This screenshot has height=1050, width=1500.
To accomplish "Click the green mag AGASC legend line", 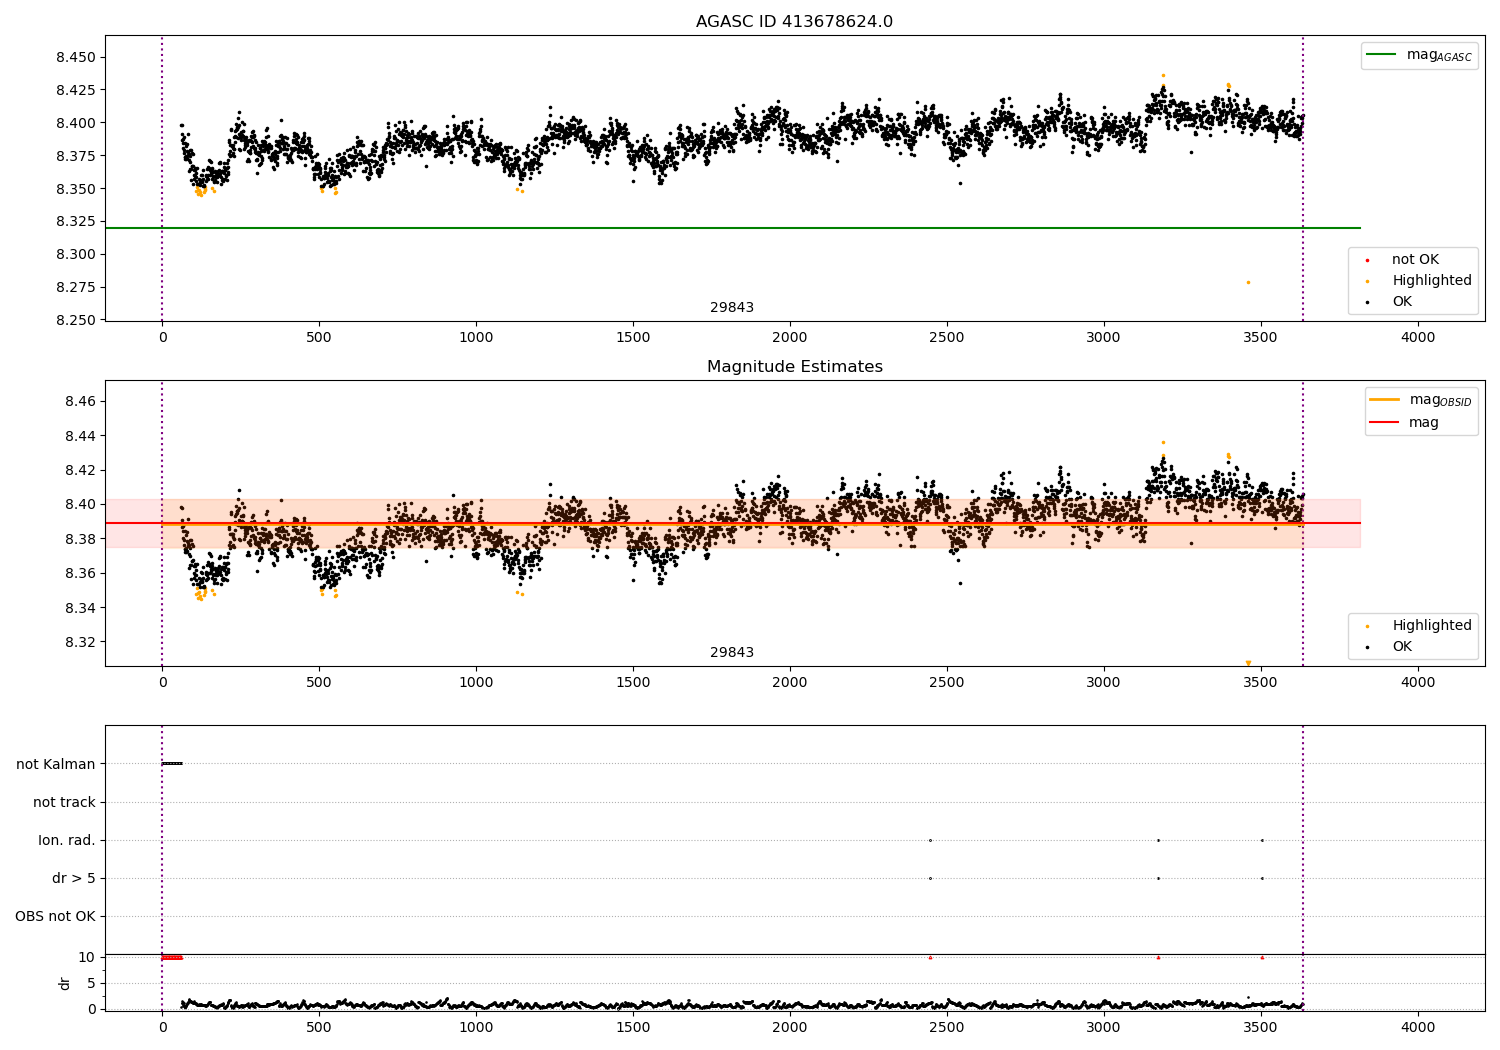I will click(x=1382, y=55).
